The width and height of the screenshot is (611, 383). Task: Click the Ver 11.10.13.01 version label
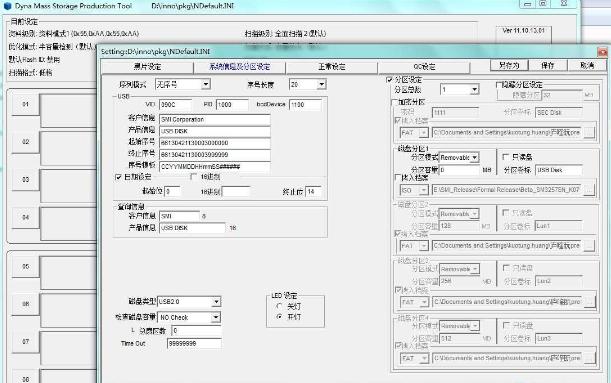(x=523, y=30)
